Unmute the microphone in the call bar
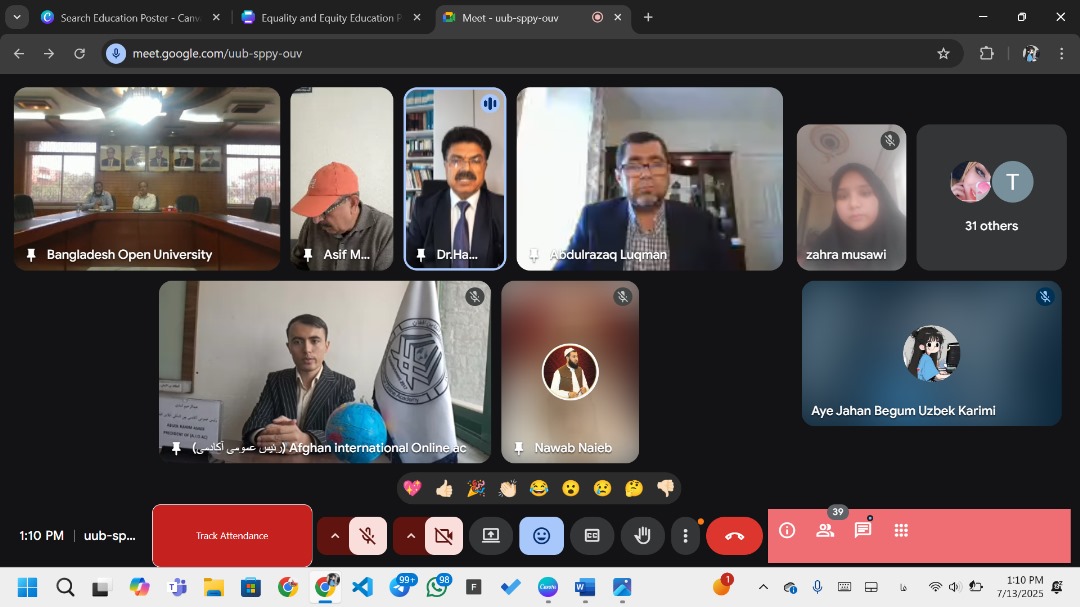Viewport: 1080px width, 607px height. coord(368,536)
